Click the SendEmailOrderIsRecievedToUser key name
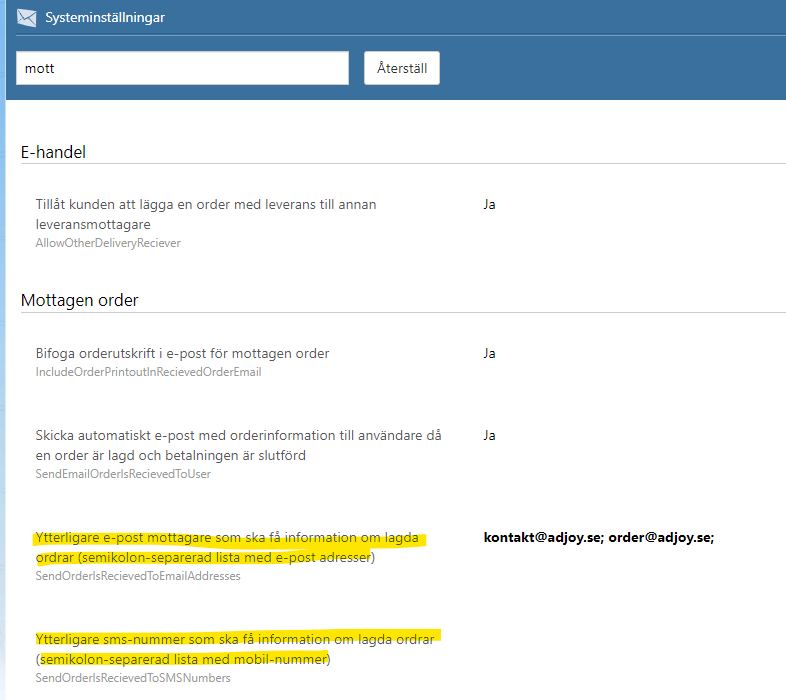 123,474
